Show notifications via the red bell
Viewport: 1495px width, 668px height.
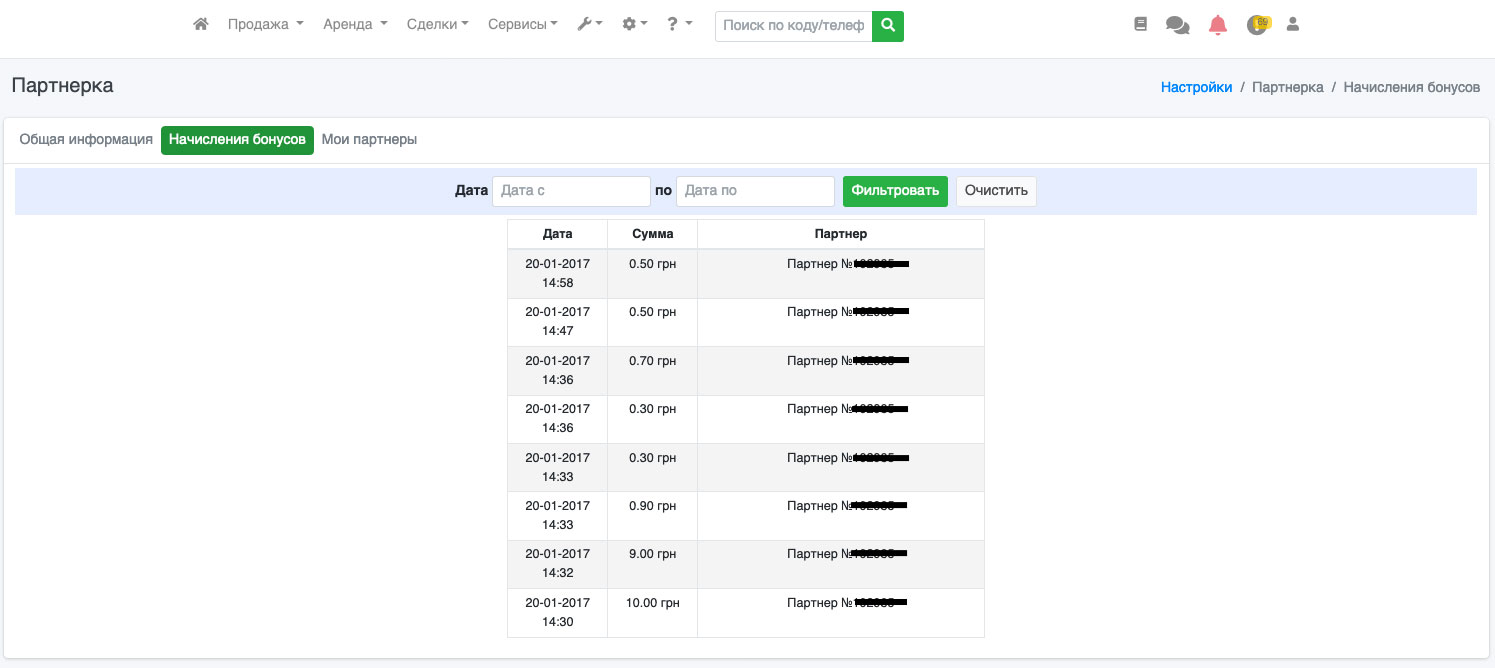point(1217,26)
